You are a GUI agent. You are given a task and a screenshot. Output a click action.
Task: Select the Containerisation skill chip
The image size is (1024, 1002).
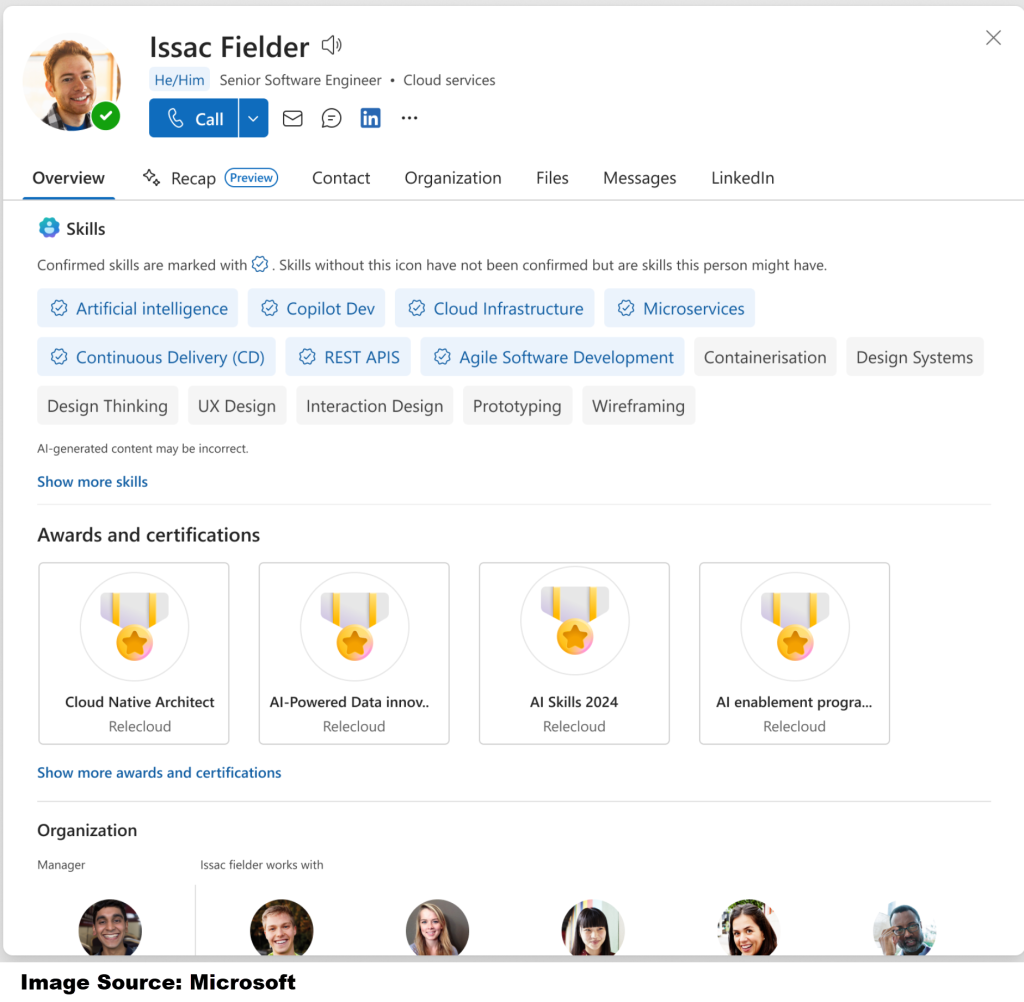(x=765, y=357)
